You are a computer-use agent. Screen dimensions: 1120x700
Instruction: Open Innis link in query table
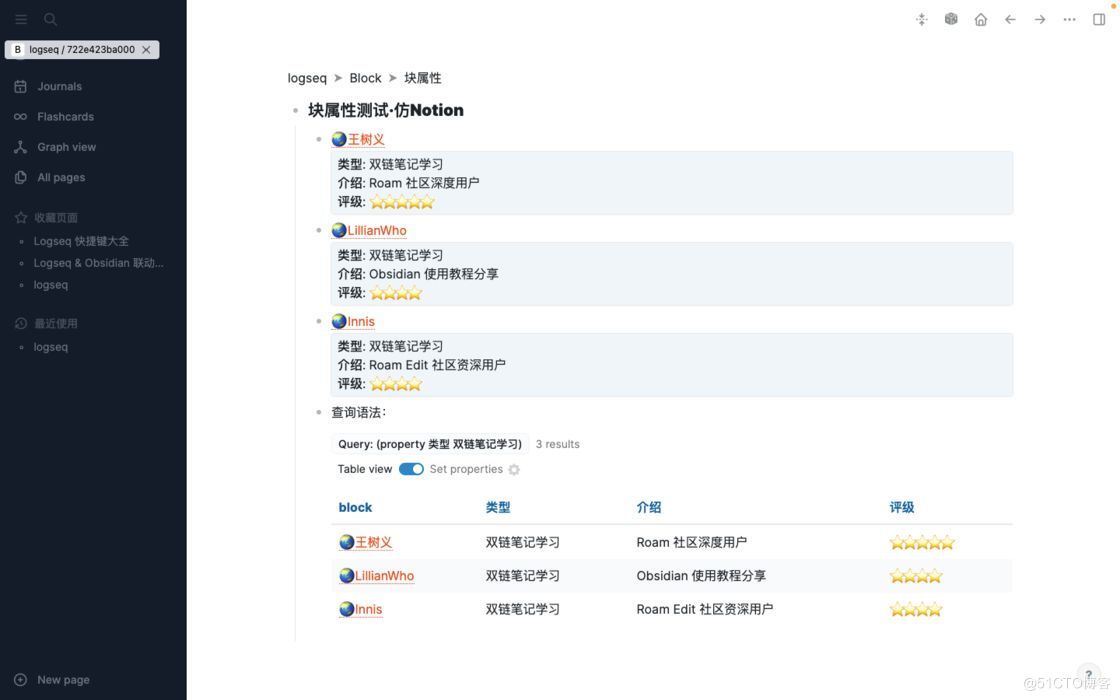[x=369, y=609]
